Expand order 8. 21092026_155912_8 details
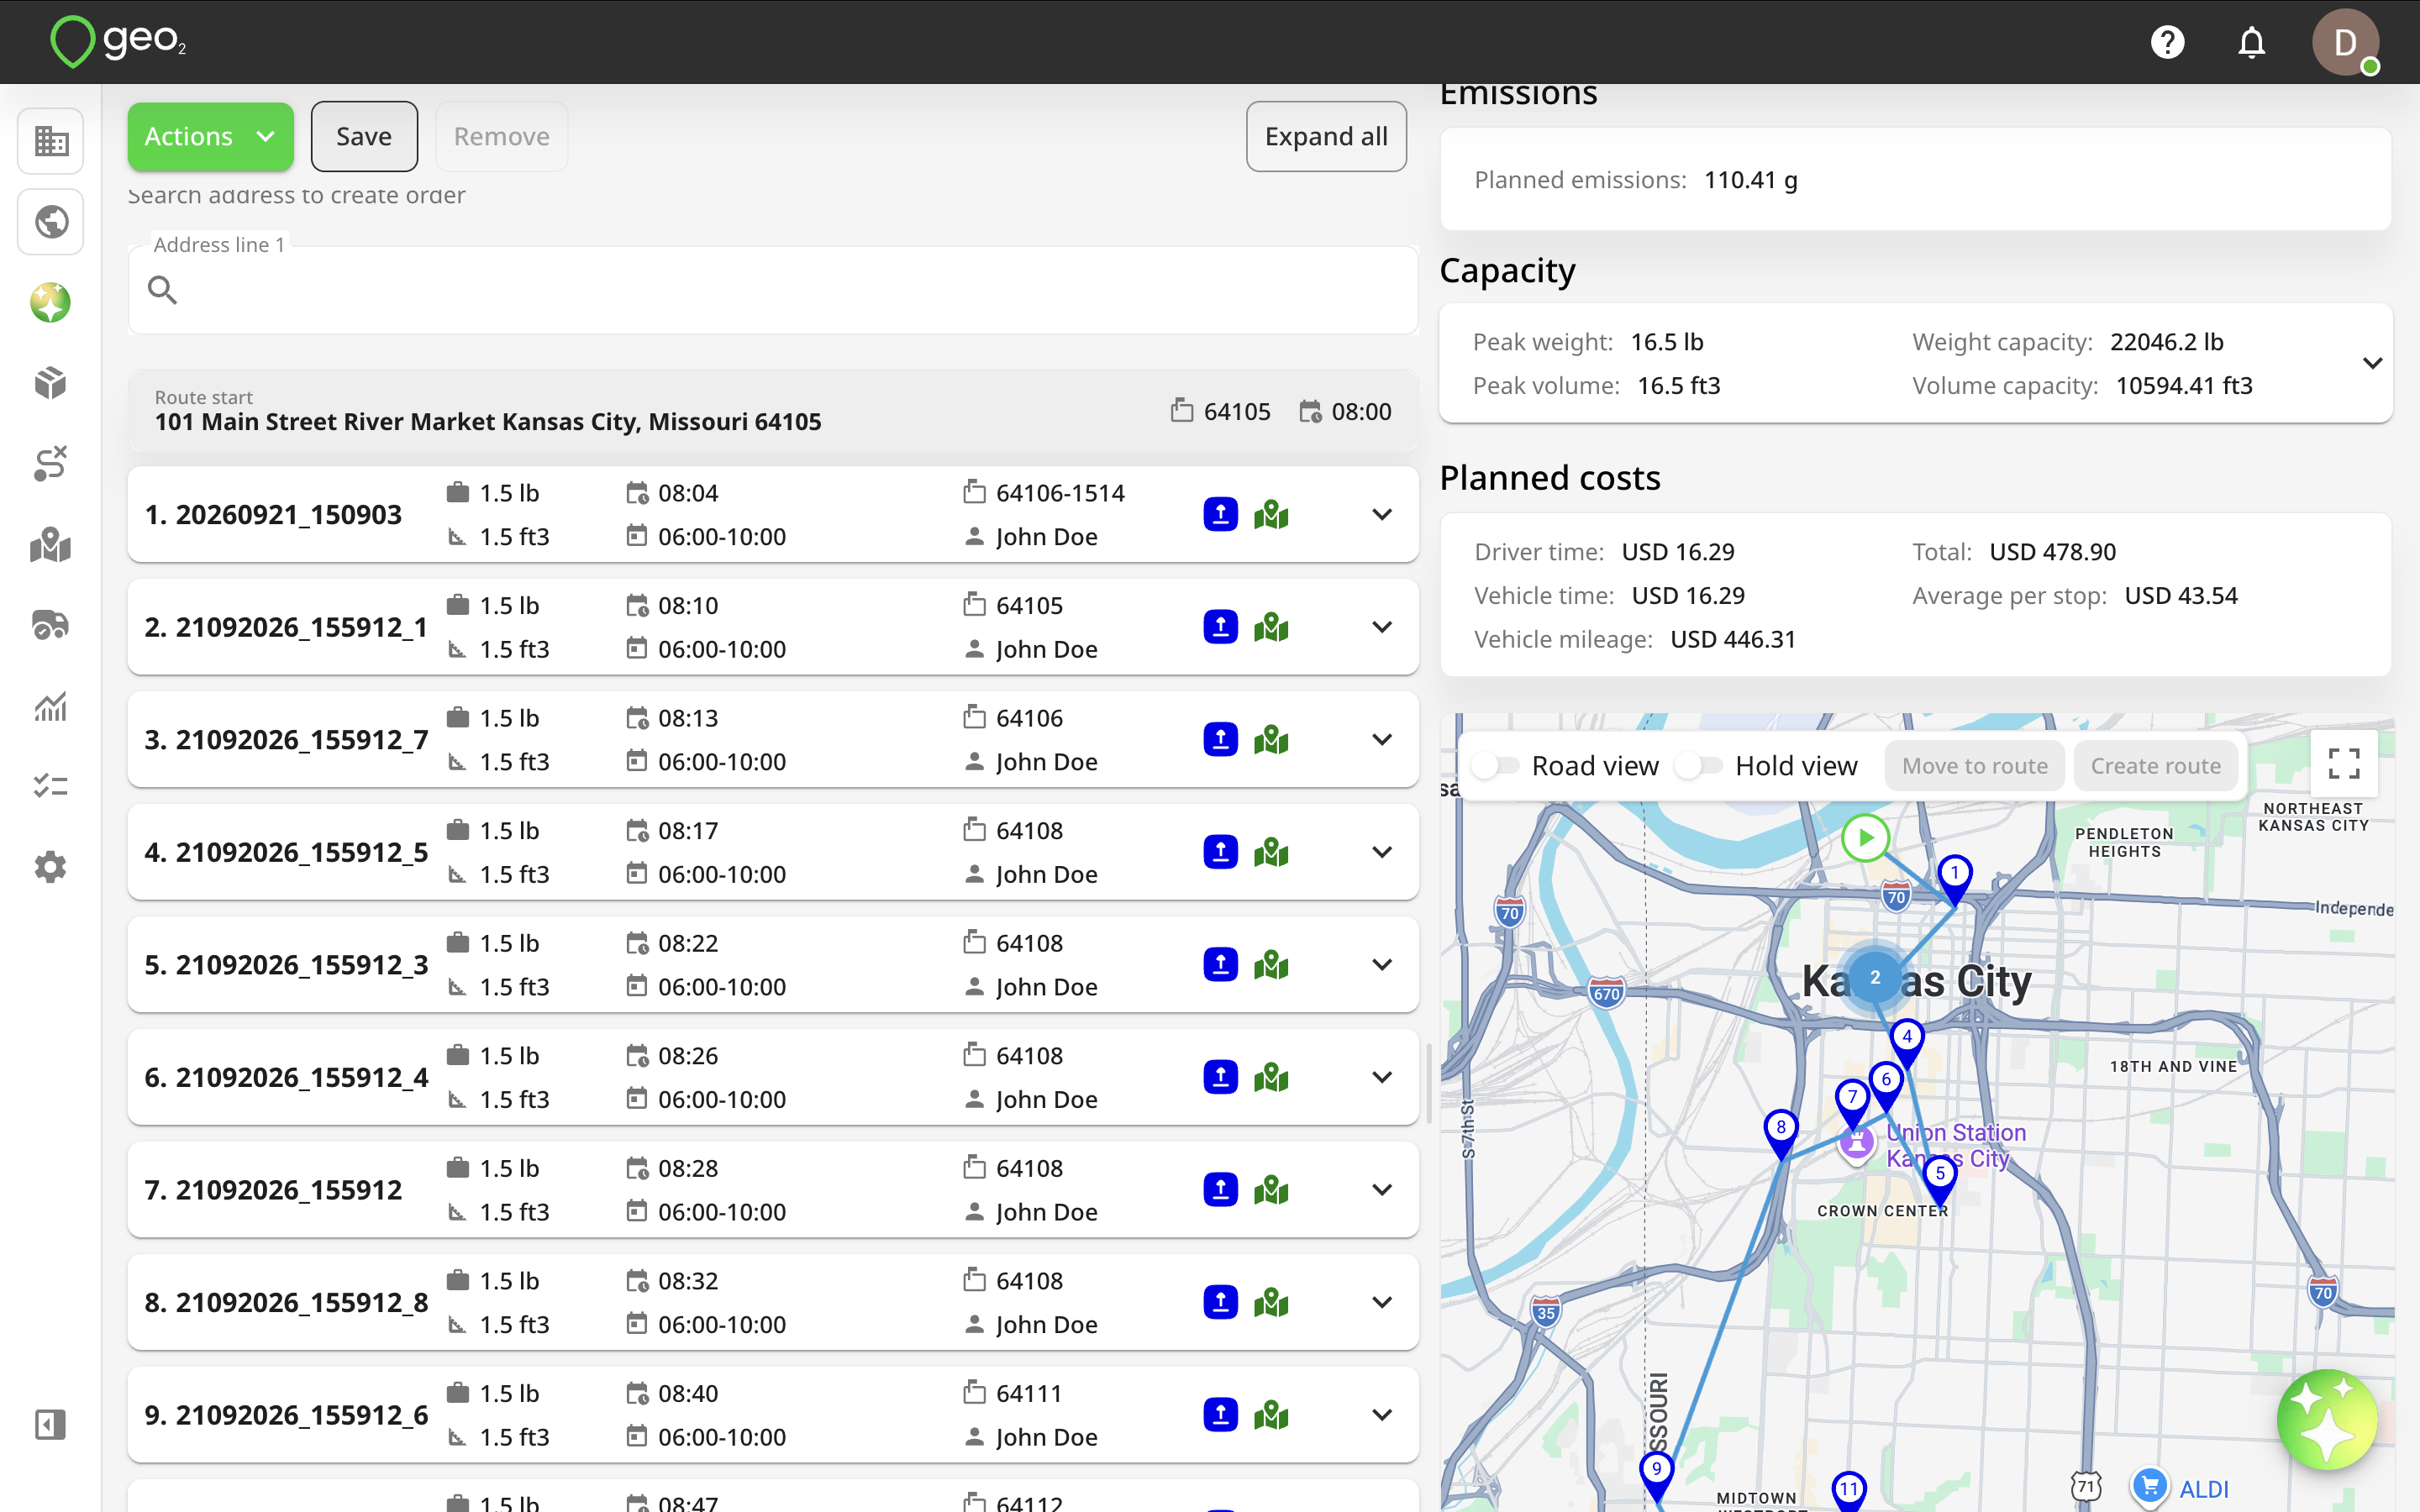The width and height of the screenshot is (2420, 1512). pos(1382,1302)
